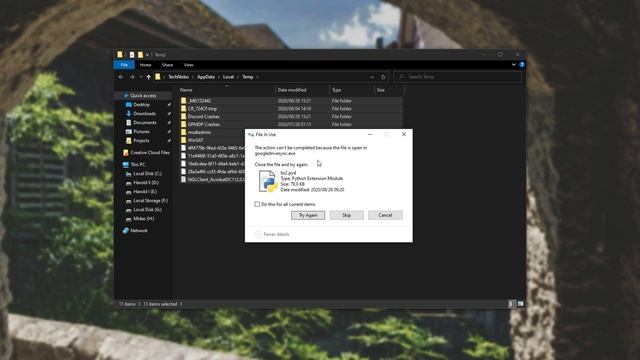Open Local Disk (C:) drive
This screenshot has width=640, height=360.
(147, 173)
